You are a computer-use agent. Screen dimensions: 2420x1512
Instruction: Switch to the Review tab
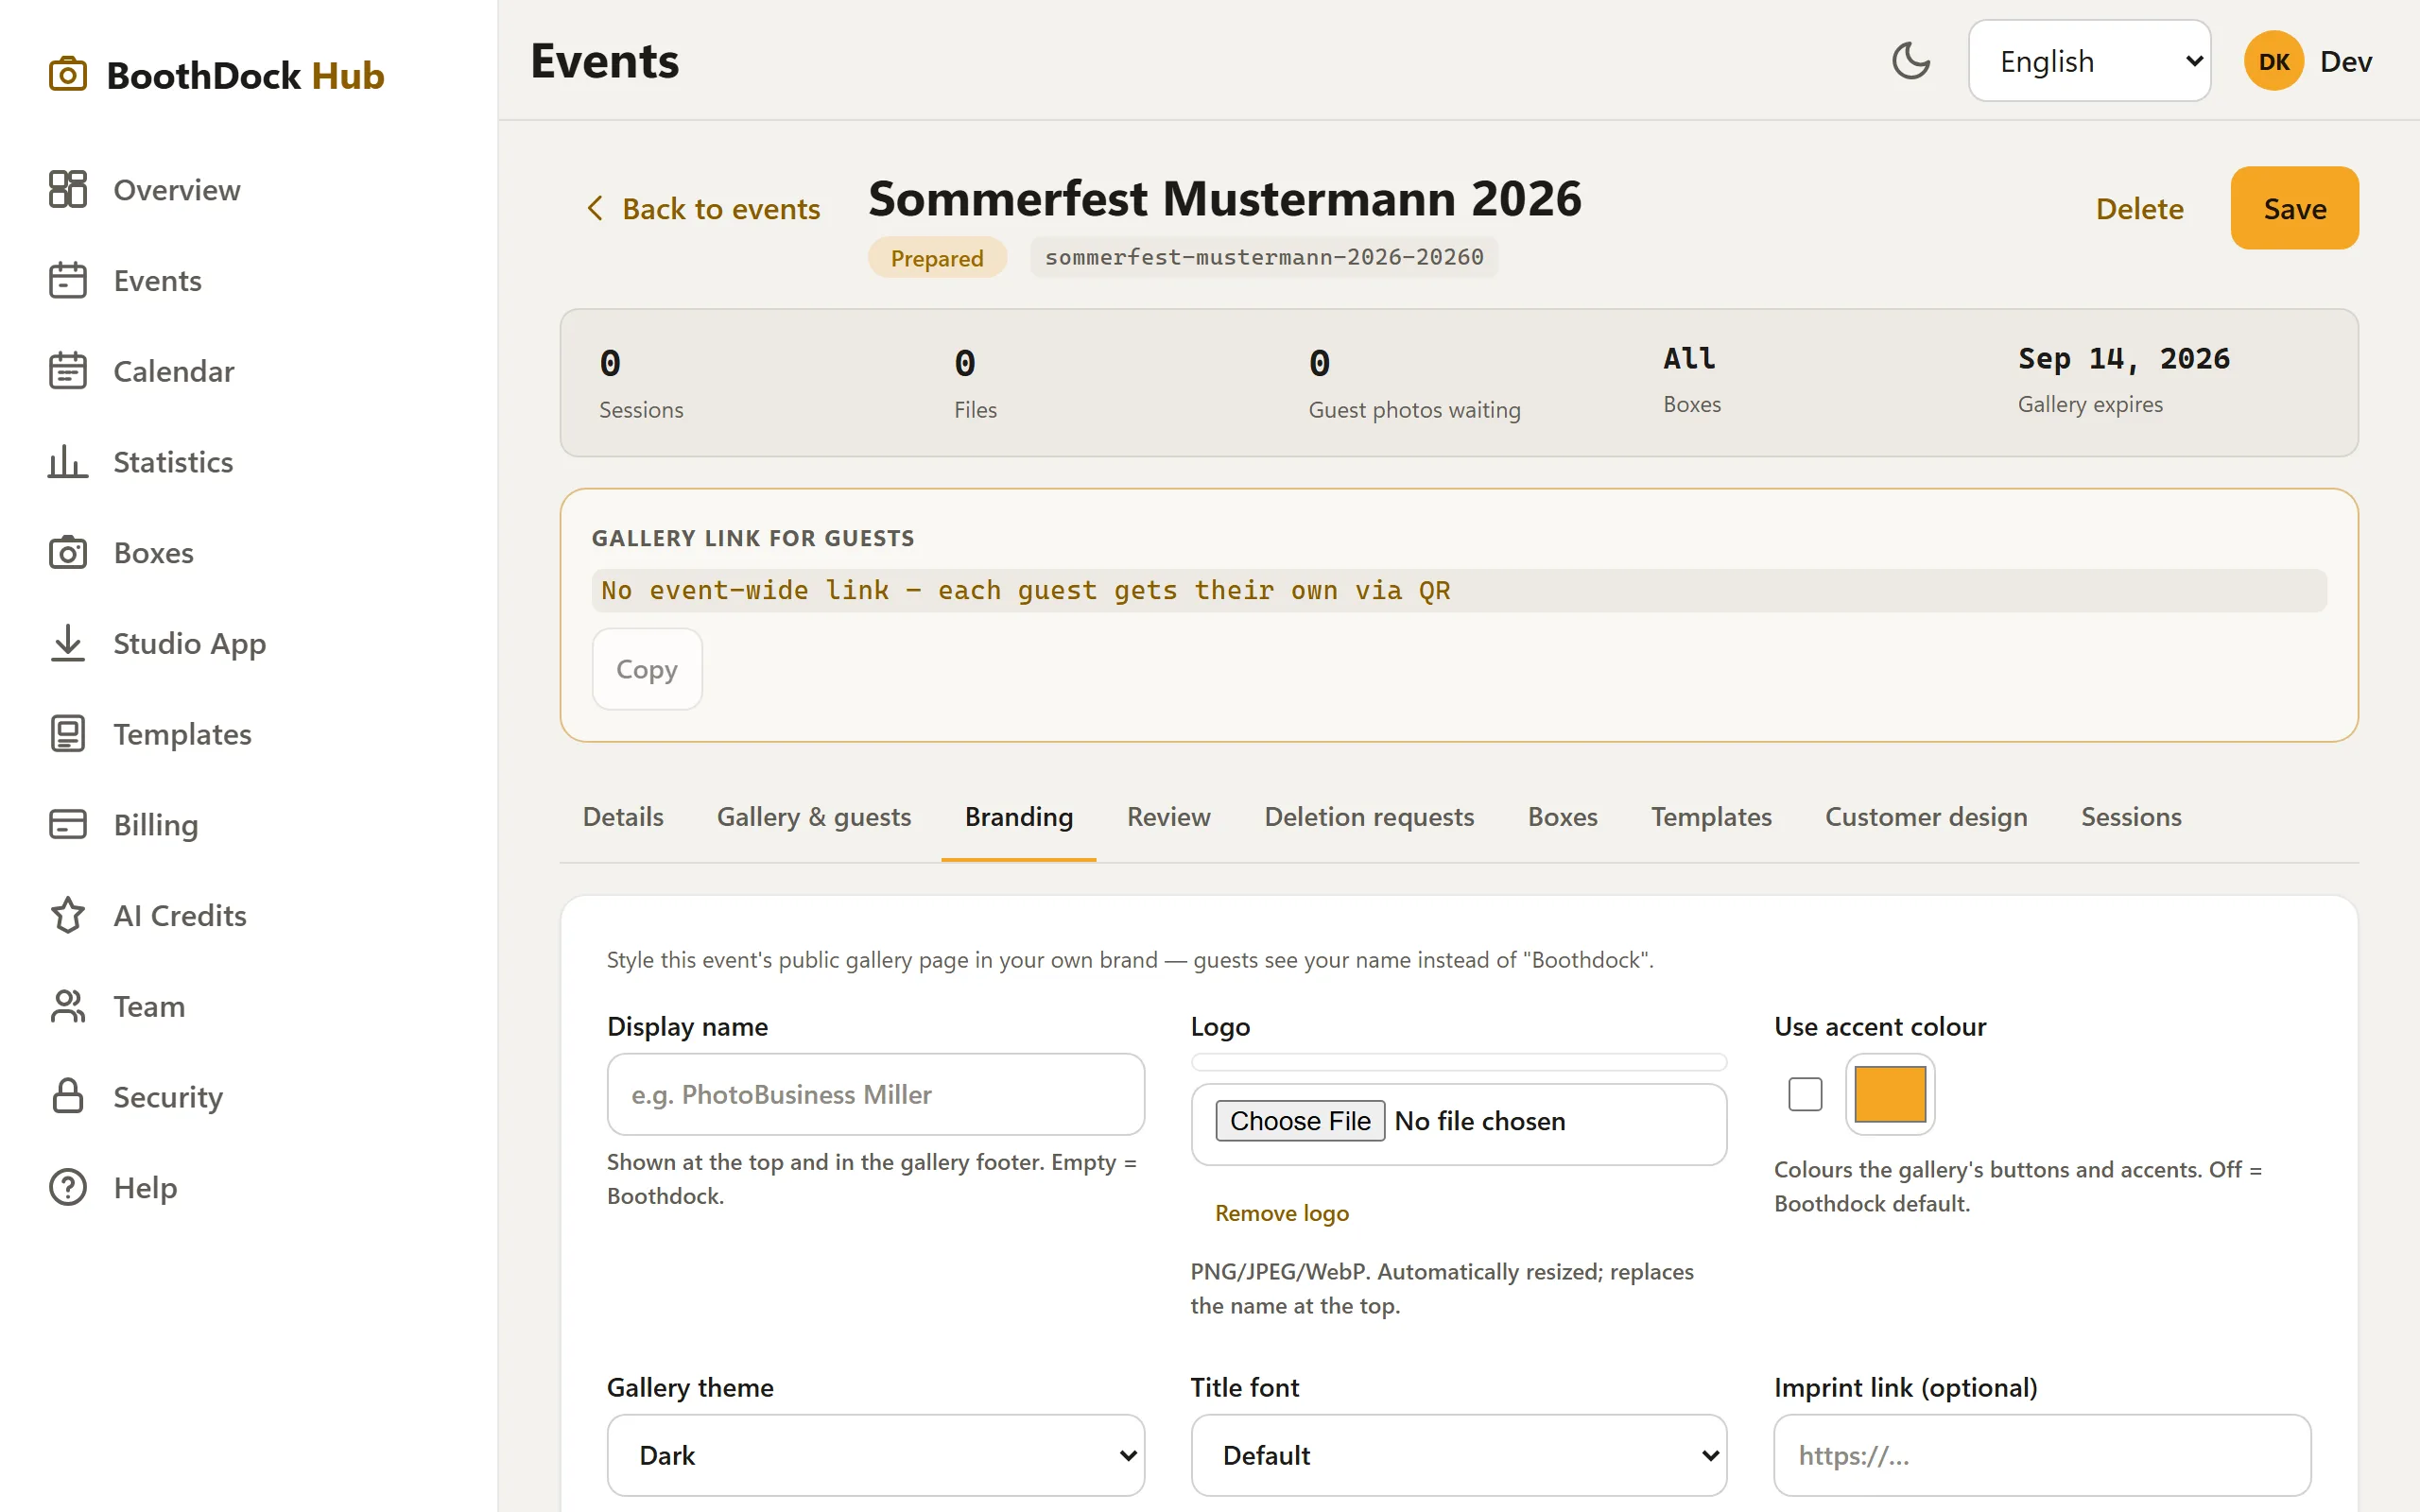1169,817
